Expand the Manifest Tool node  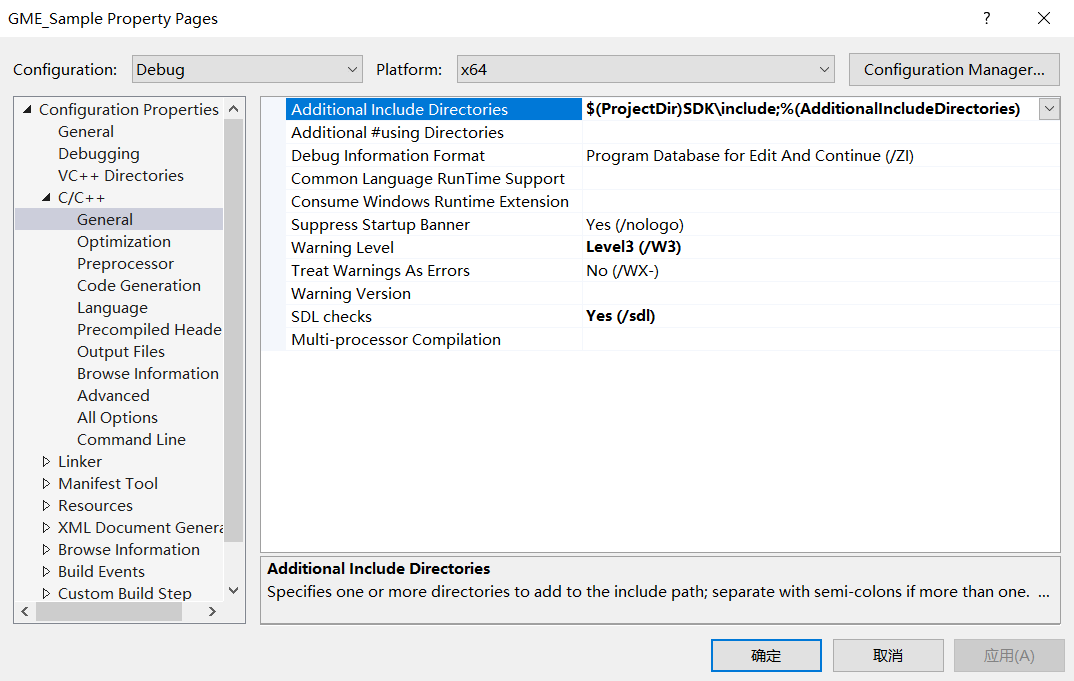[46, 484]
